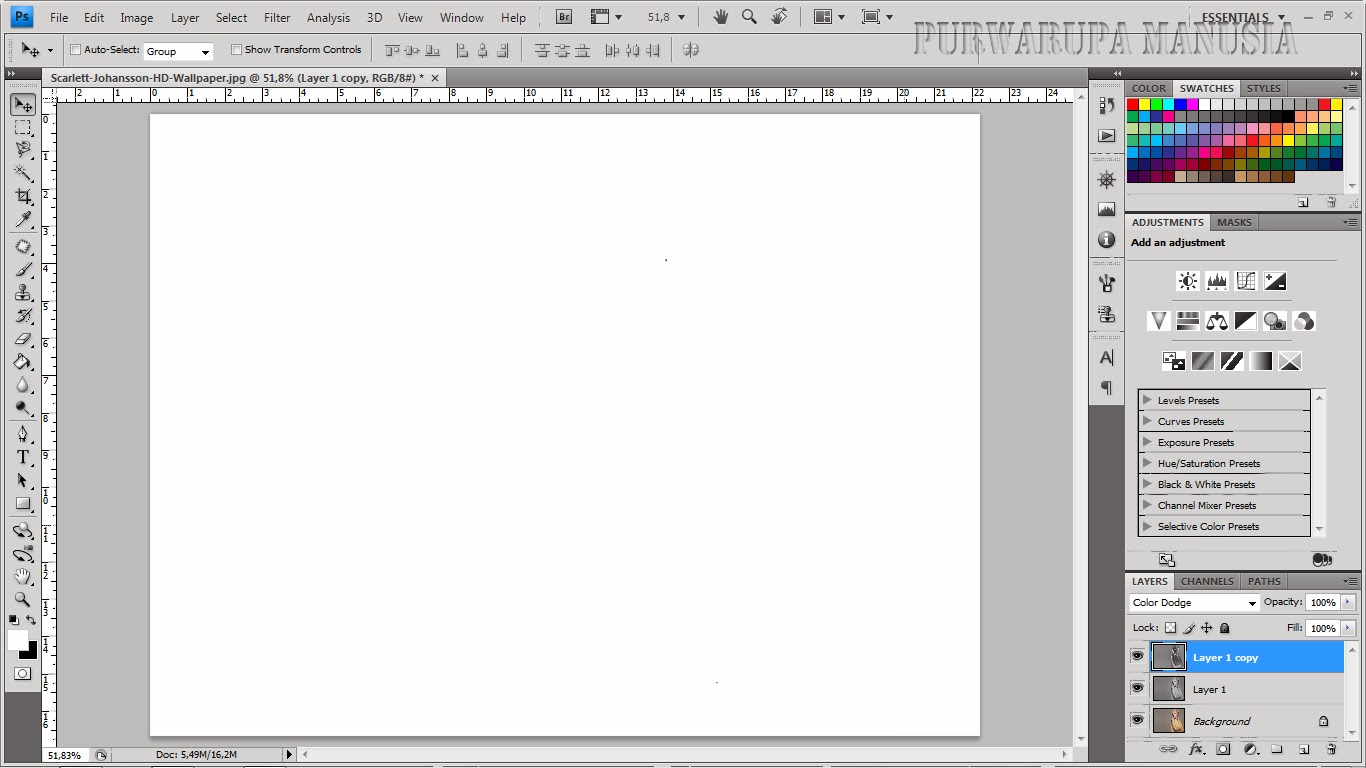The image size is (1366, 768).
Task: Toggle lock transparent pixels
Action: point(1171,628)
